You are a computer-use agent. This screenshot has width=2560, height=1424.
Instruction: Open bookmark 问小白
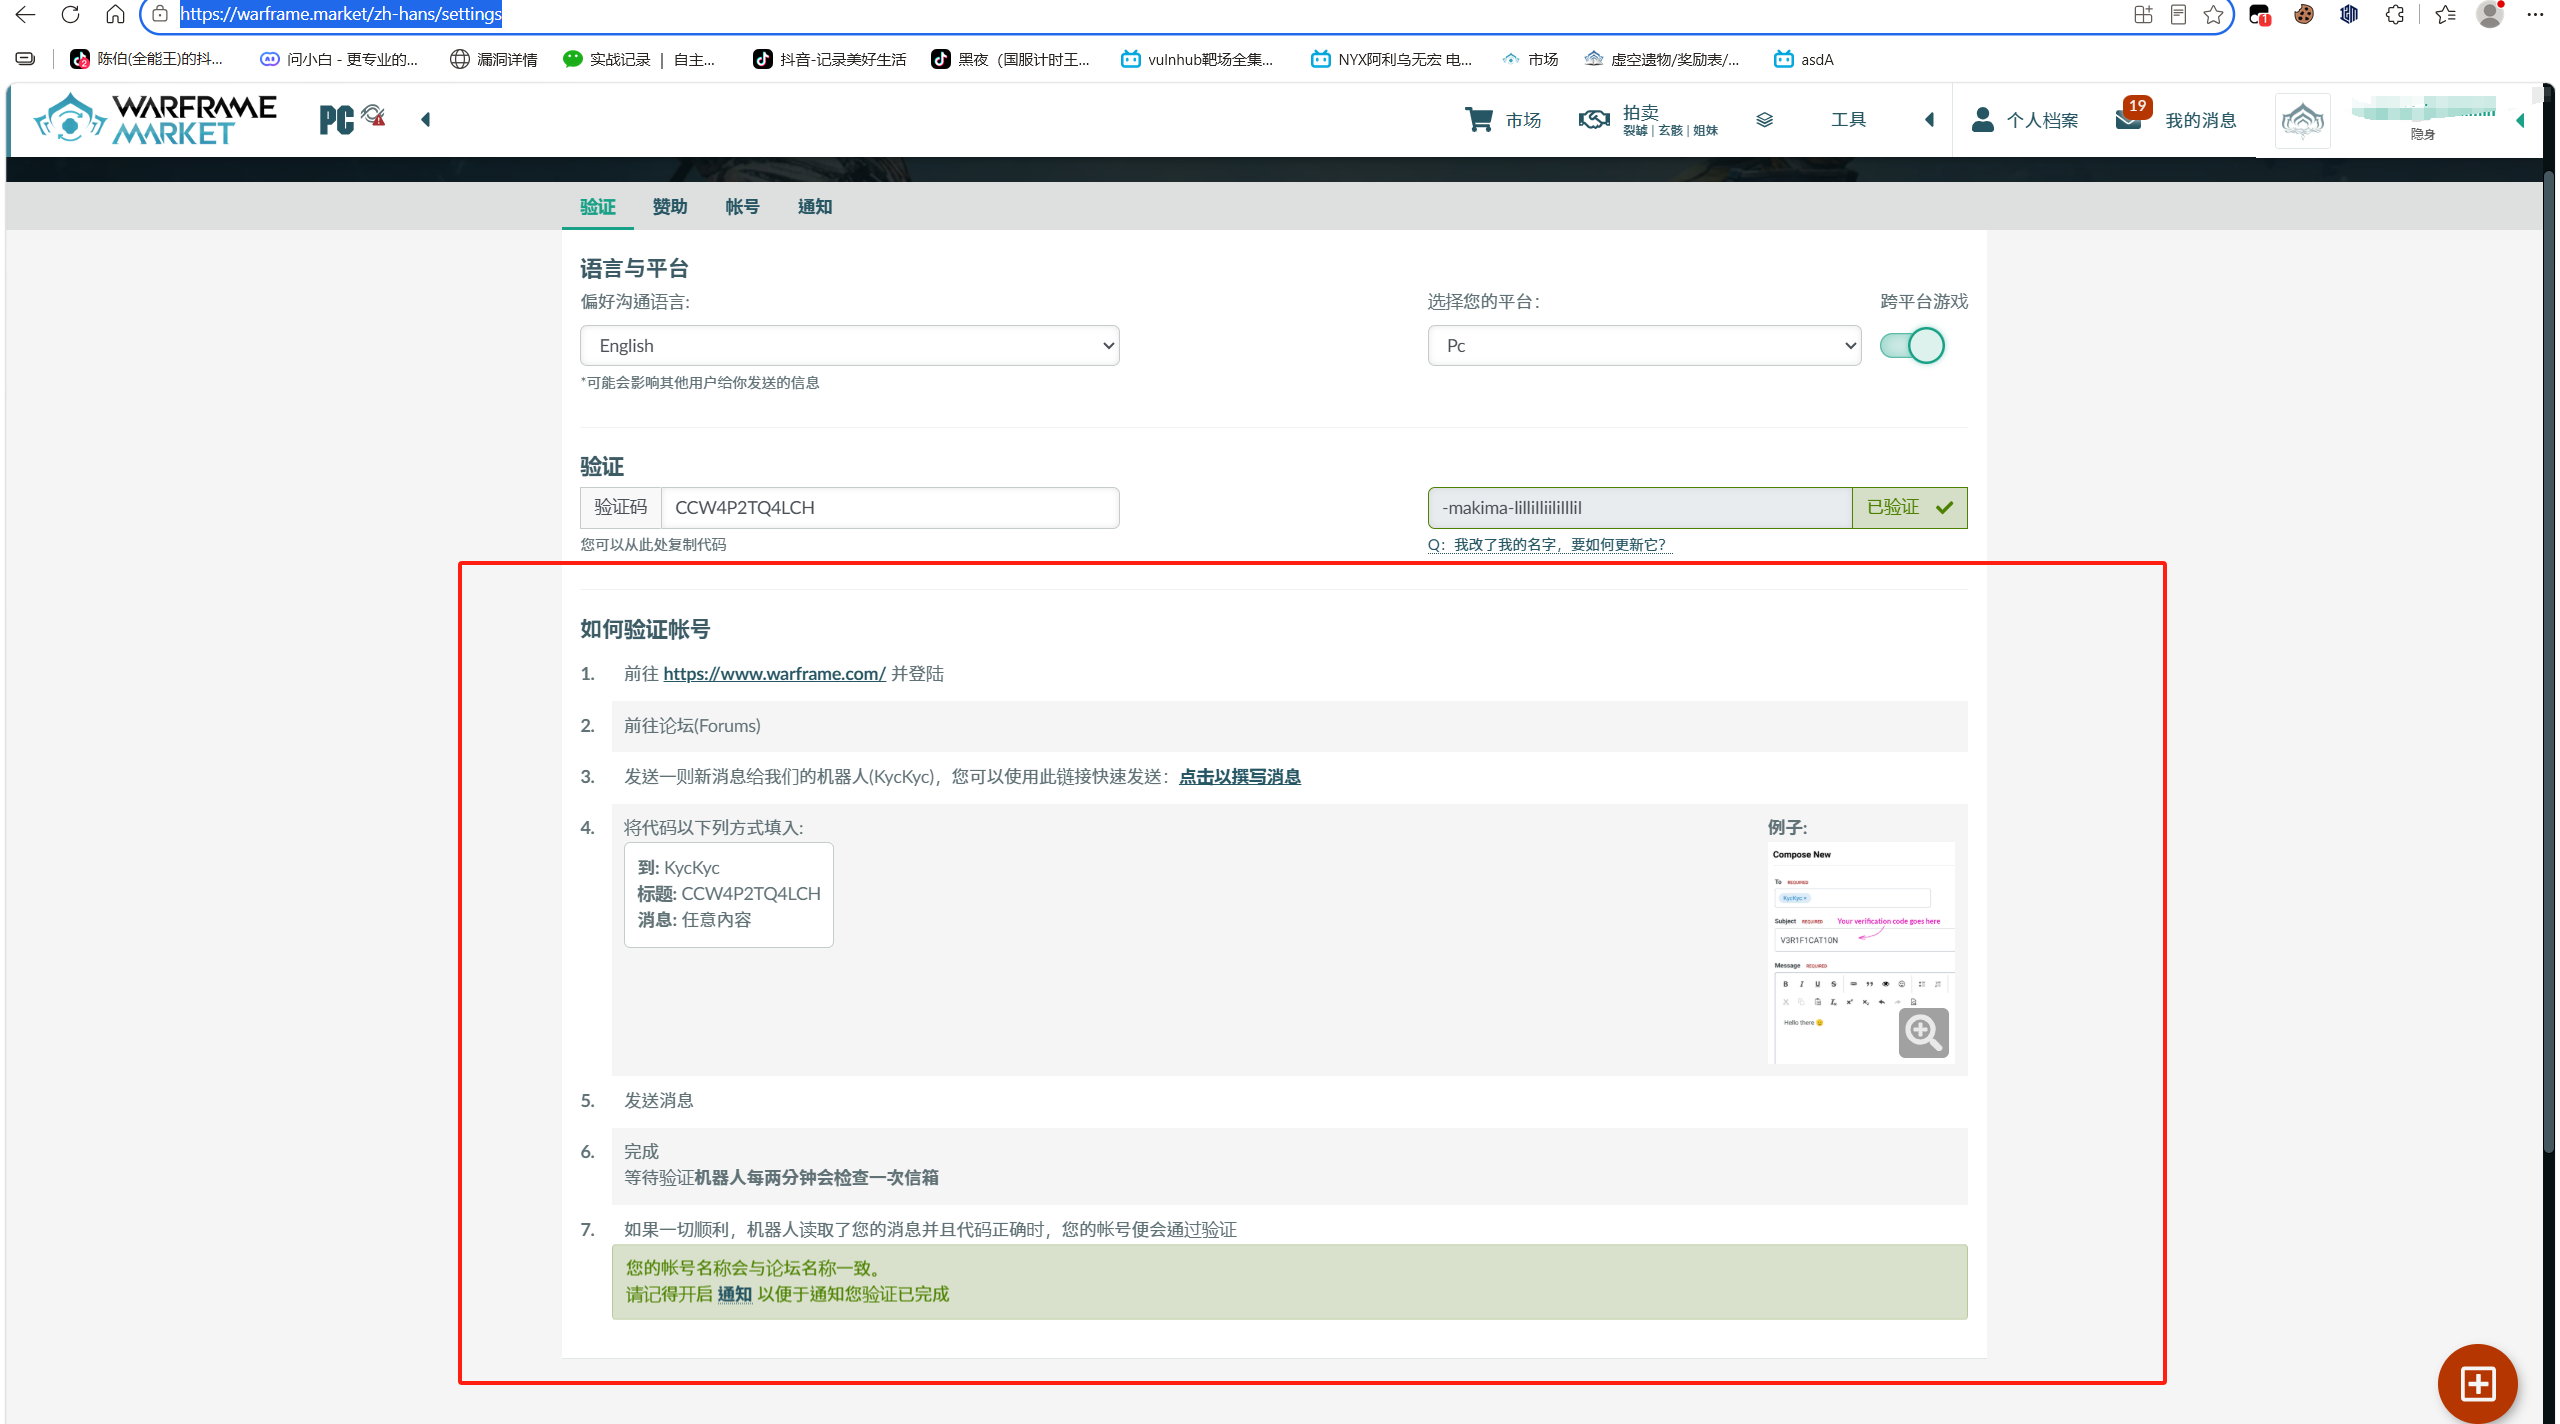[339, 59]
